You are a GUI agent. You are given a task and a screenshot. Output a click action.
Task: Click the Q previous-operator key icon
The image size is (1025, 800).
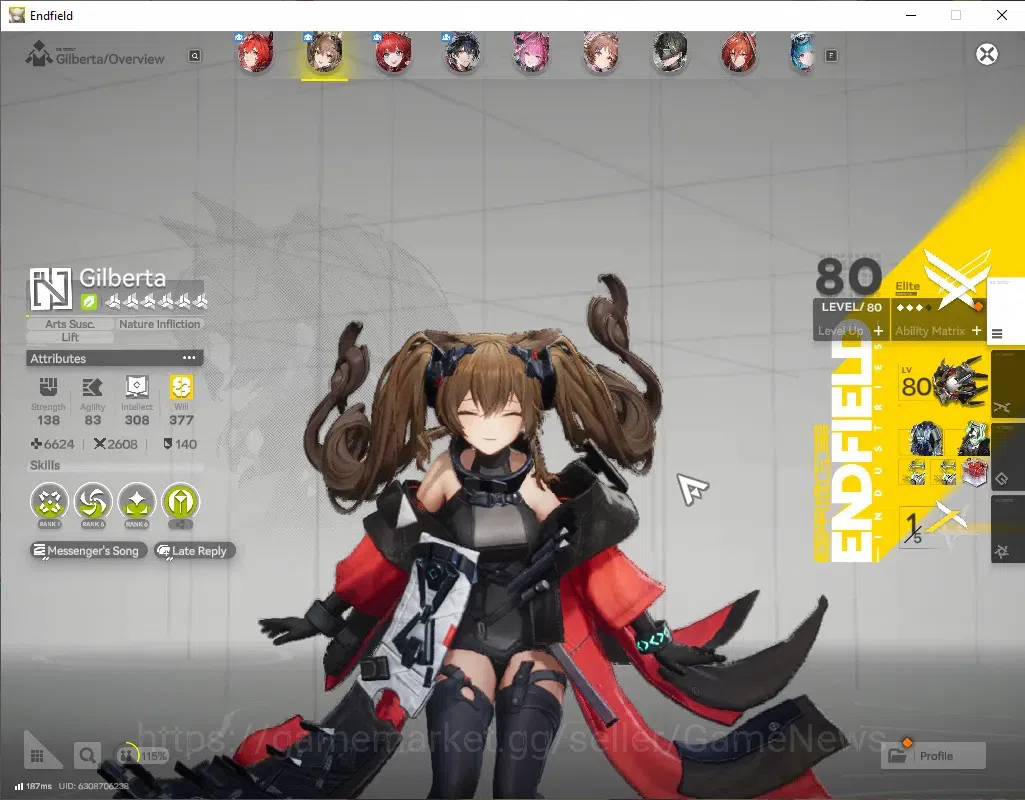click(195, 56)
